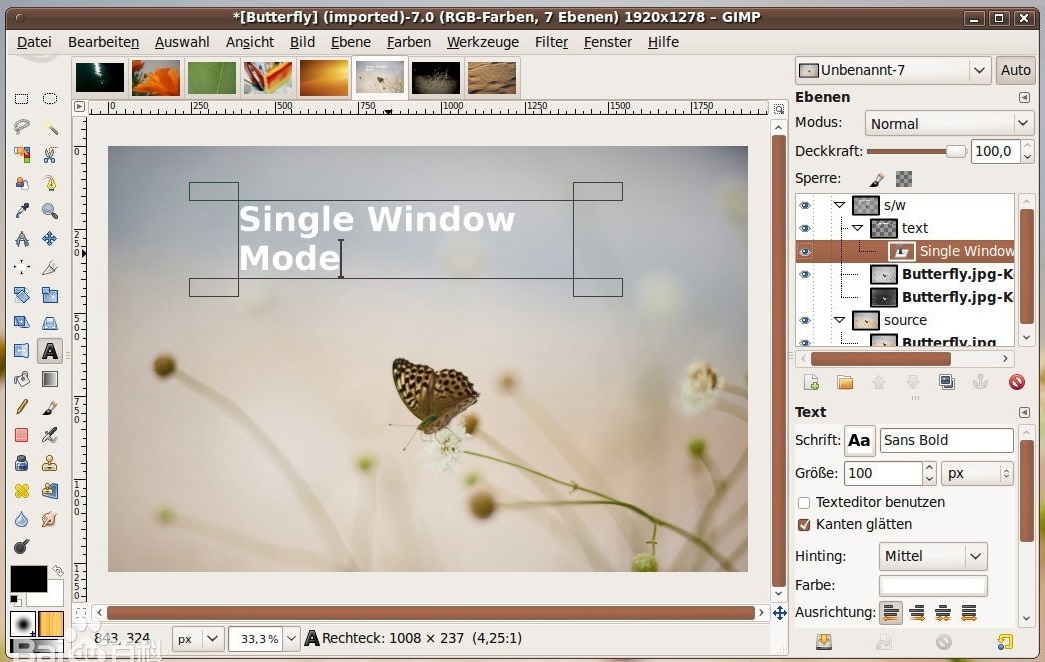Viewport: 1045px width, 662px height.
Task: Open the Filter menu
Action: pyautogui.click(x=551, y=42)
